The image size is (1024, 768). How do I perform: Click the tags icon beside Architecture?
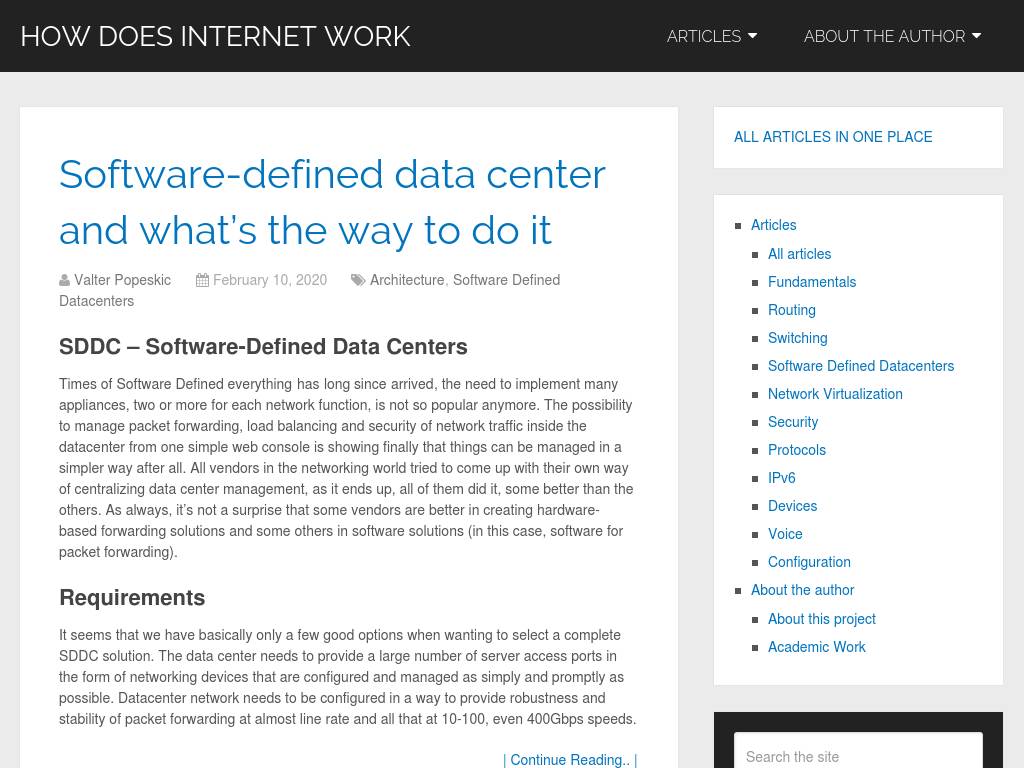pyautogui.click(x=358, y=280)
